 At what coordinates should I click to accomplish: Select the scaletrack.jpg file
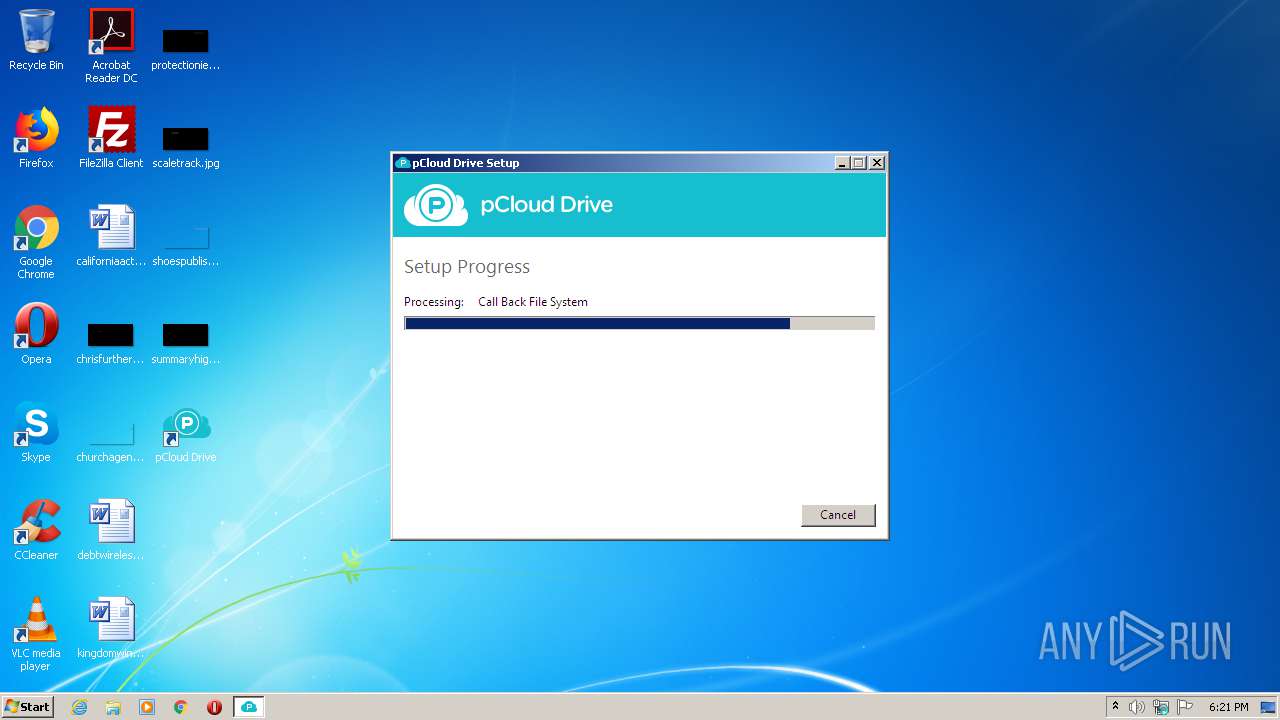[186, 146]
